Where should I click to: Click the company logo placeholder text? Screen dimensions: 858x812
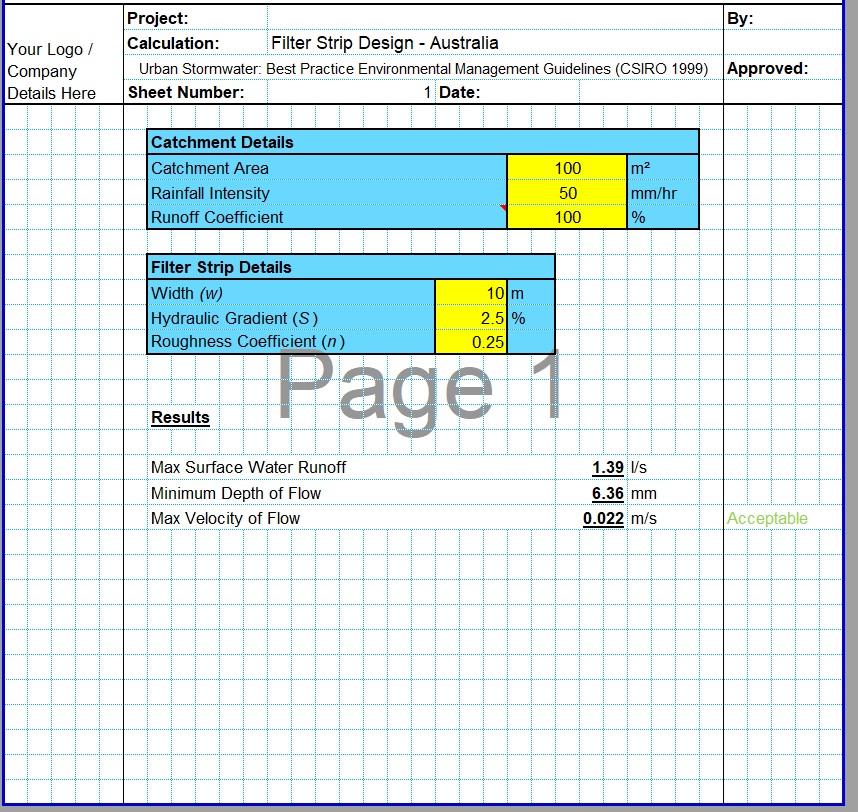[x=52, y=71]
